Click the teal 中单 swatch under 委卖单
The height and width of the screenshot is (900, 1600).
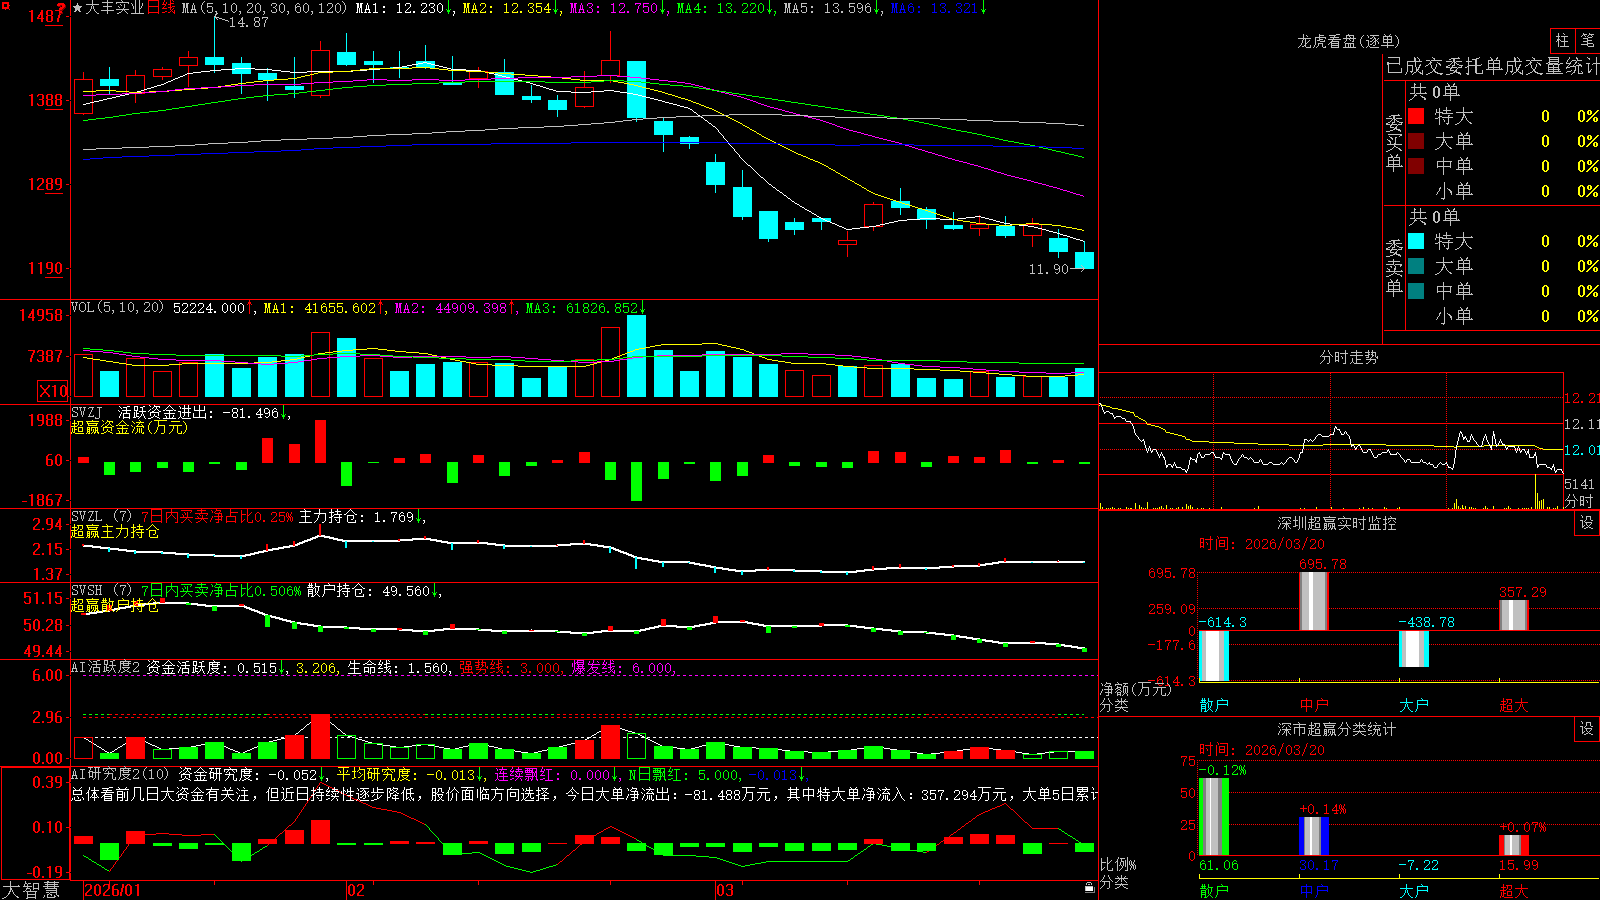pyautogui.click(x=1416, y=291)
